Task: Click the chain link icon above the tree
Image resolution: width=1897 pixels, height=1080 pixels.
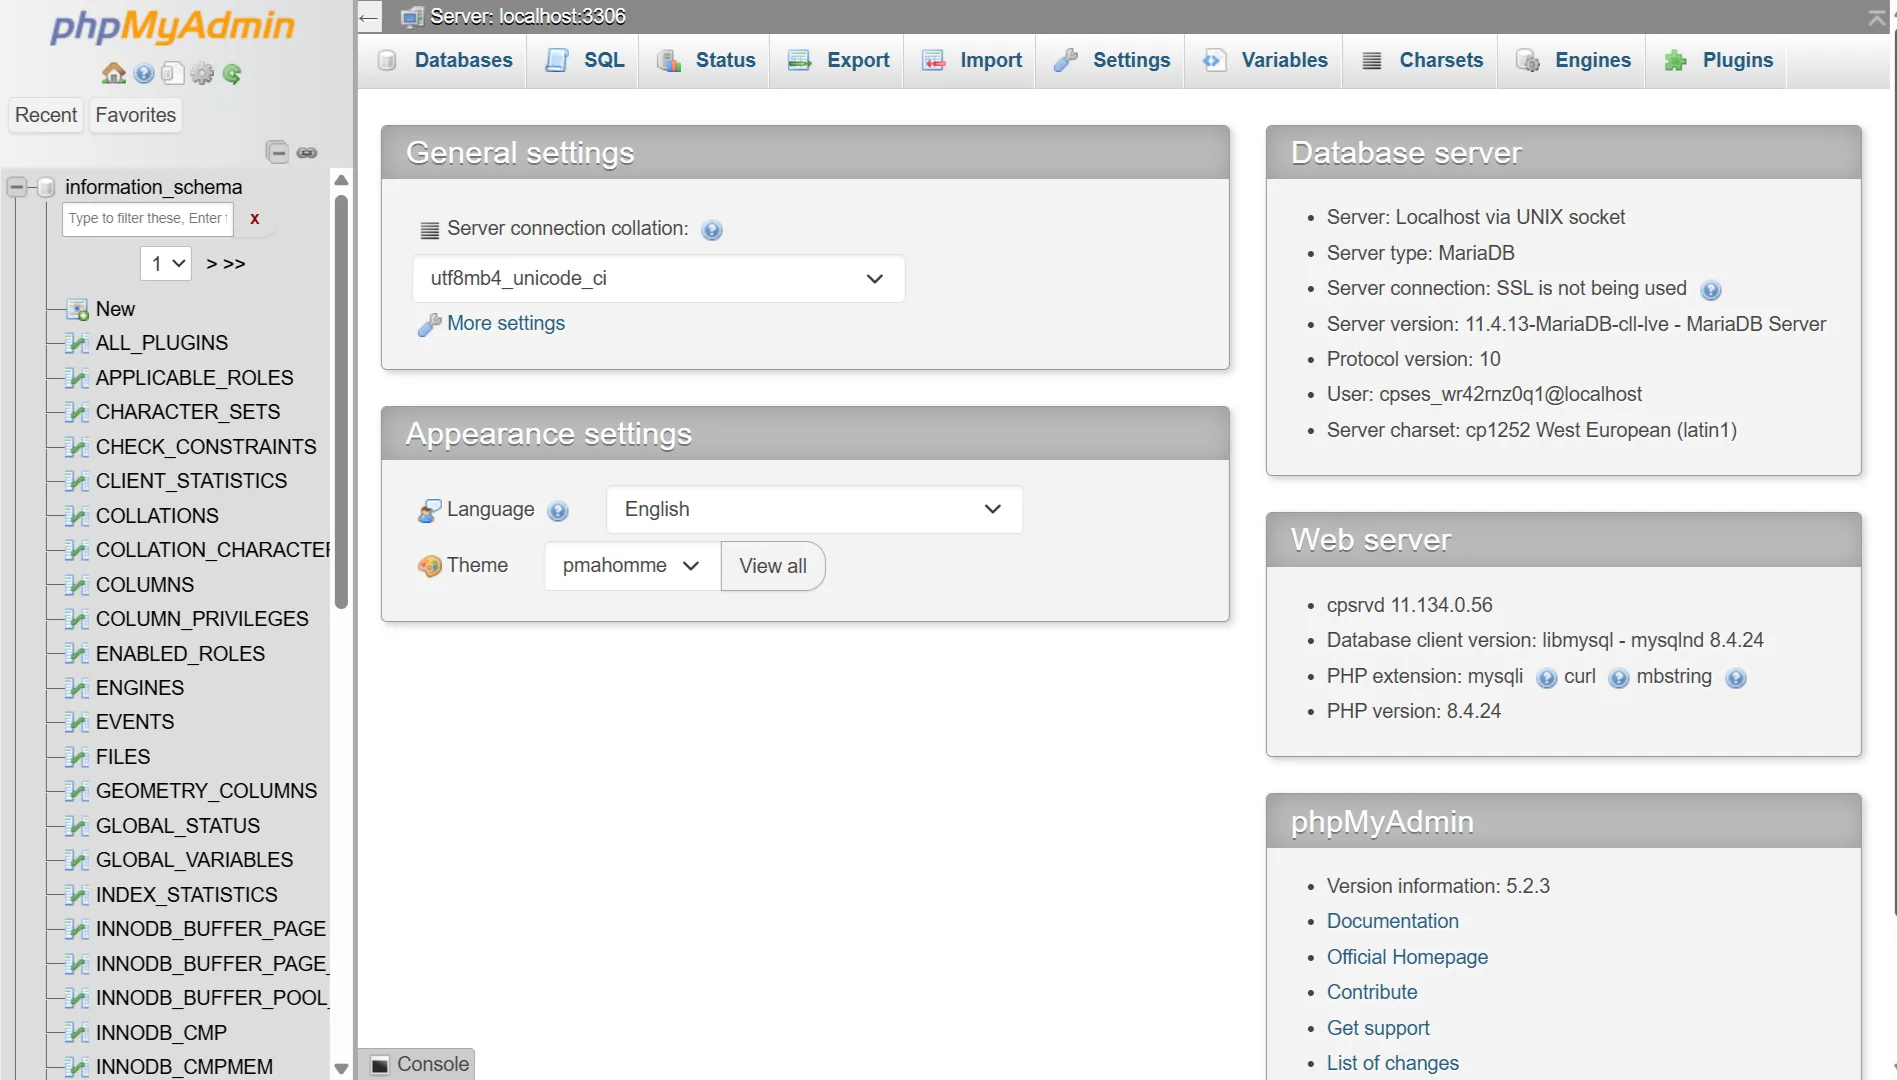Action: [307, 153]
